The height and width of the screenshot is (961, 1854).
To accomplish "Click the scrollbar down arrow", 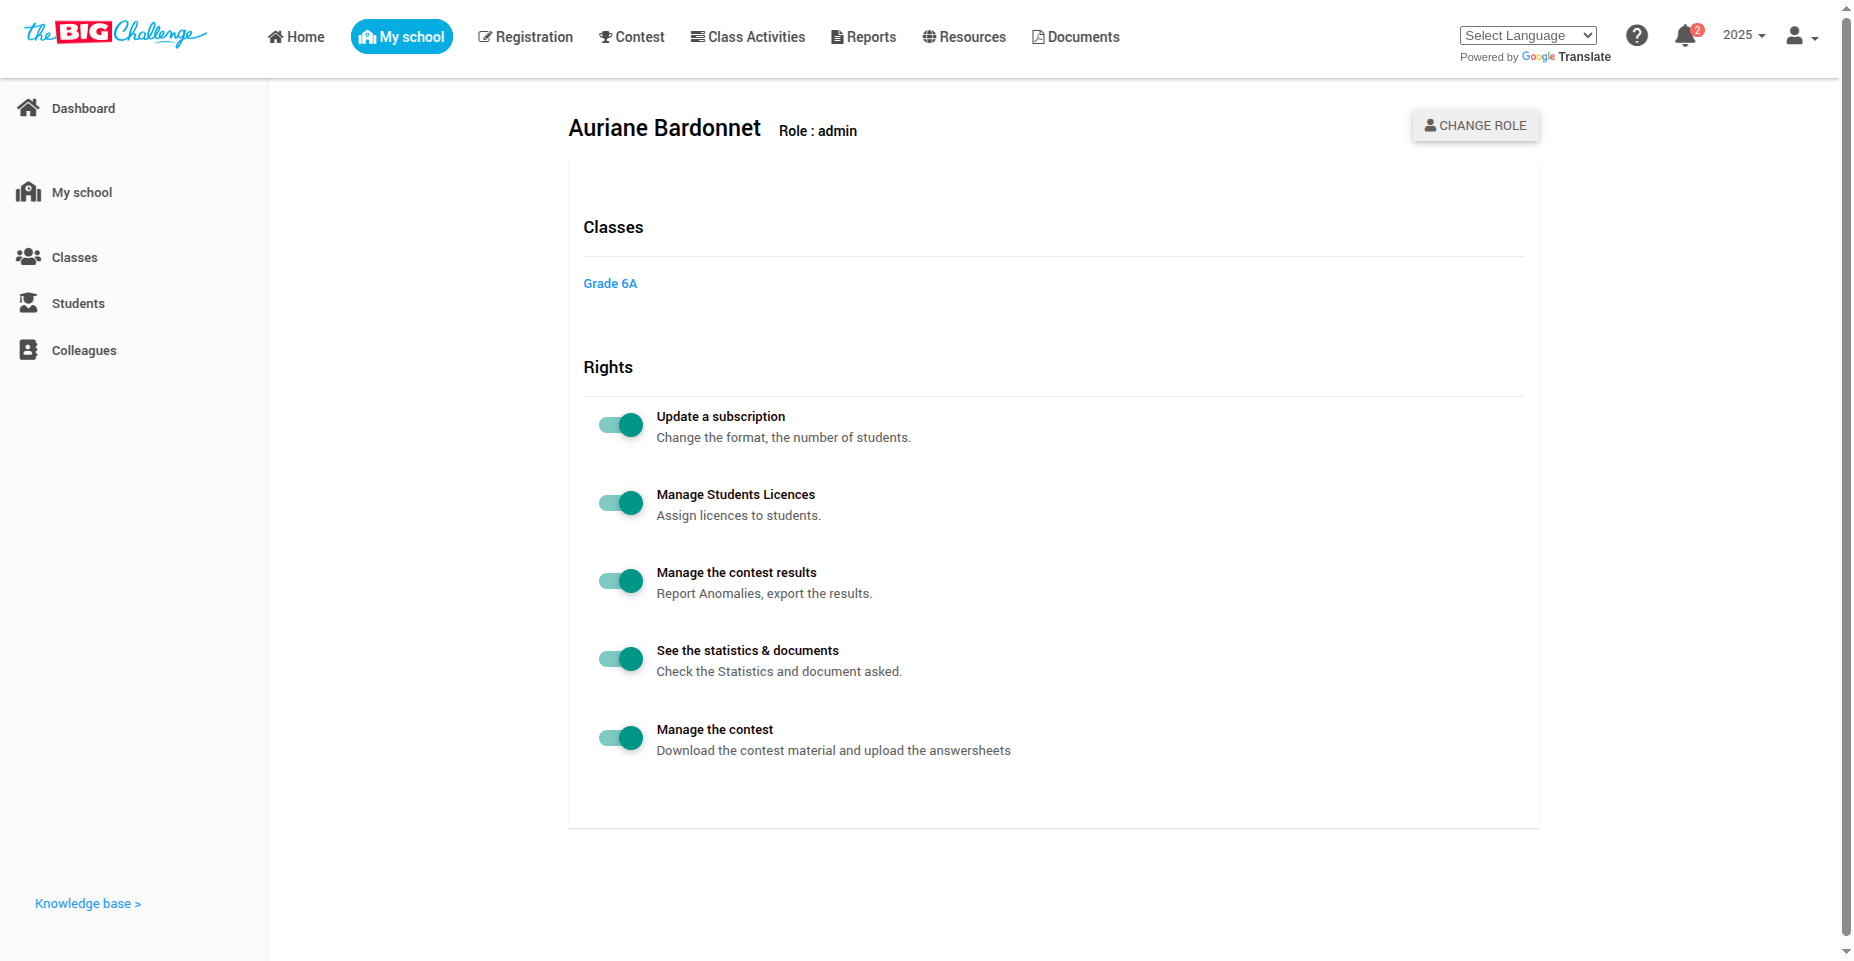I will tap(1846, 952).
